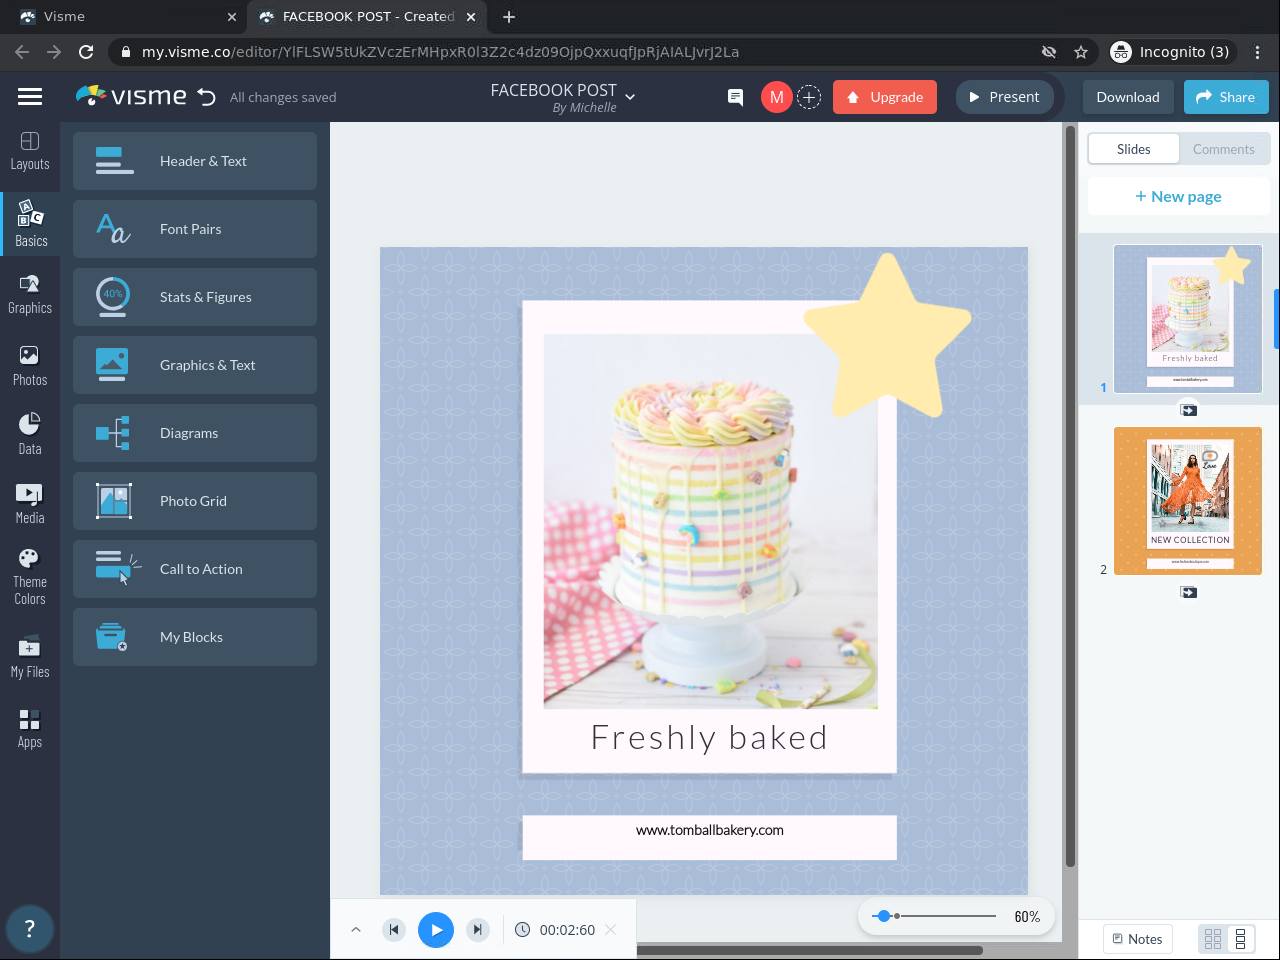Open Graphics & Text blocks
The width and height of the screenshot is (1280, 960).
(195, 365)
